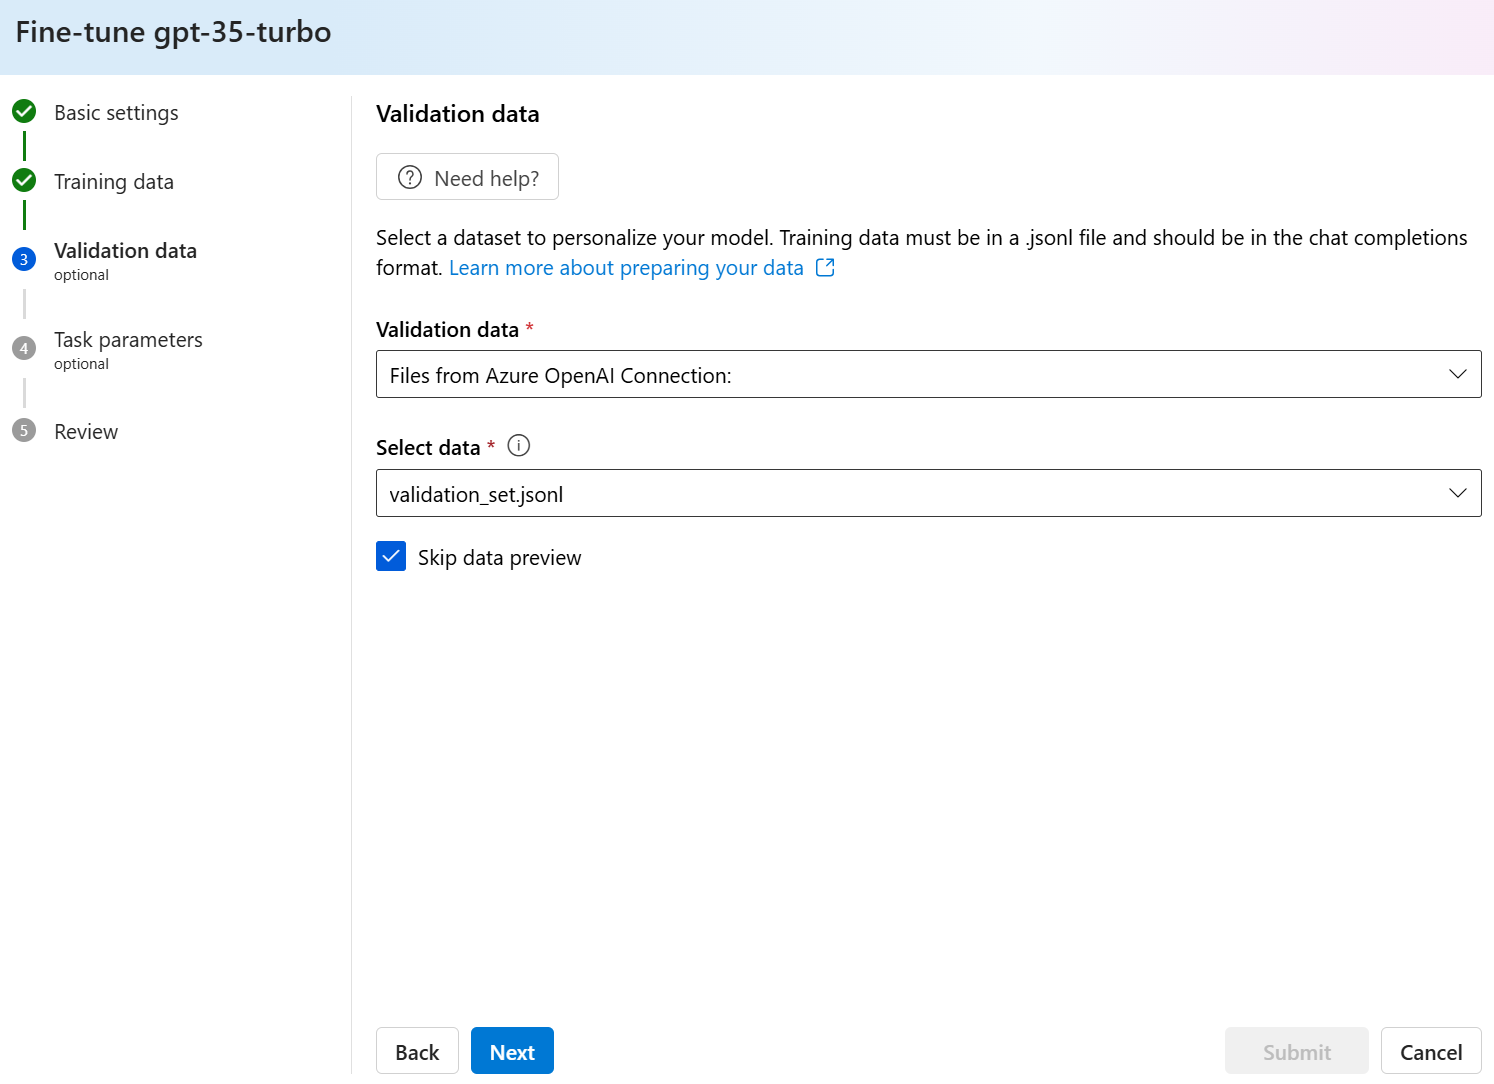Click the step 5 Review circle
Image resolution: width=1494 pixels, height=1084 pixels.
coord(24,430)
